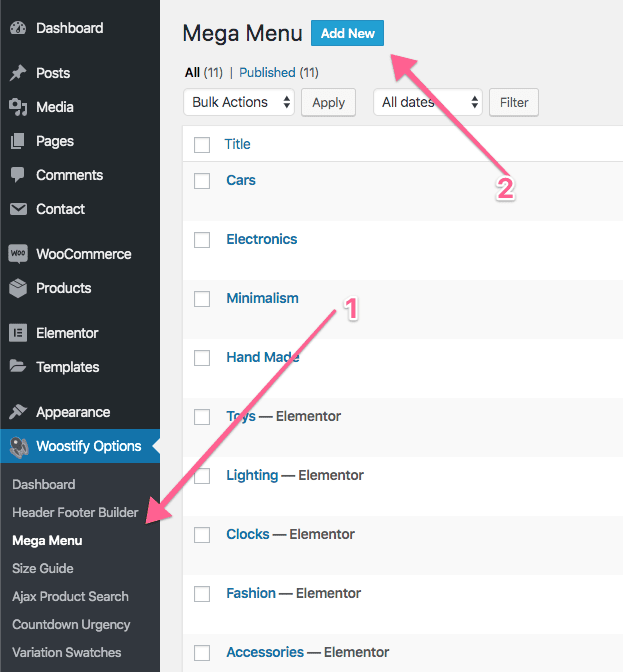Open the Electronics mega menu
This screenshot has height=672, width=623.
[261, 239]
